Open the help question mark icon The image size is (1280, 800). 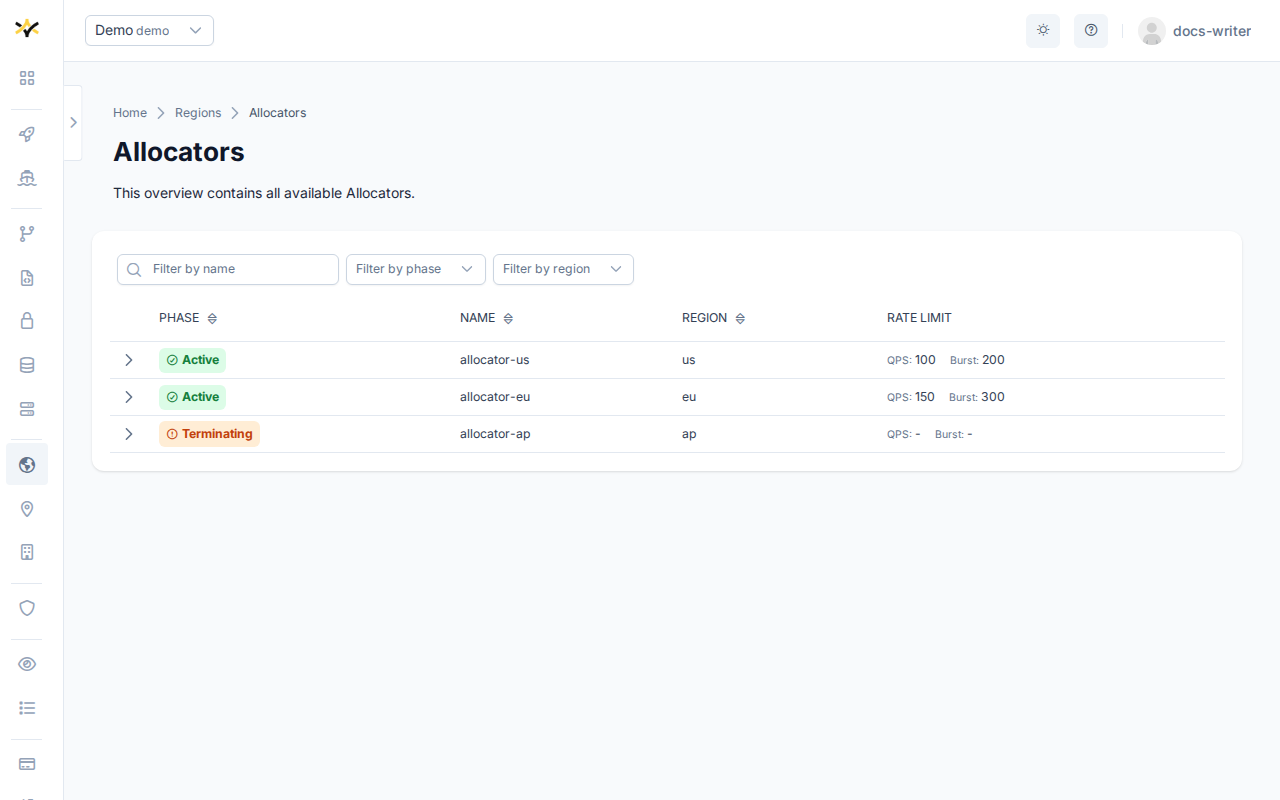click(1091, 30)
